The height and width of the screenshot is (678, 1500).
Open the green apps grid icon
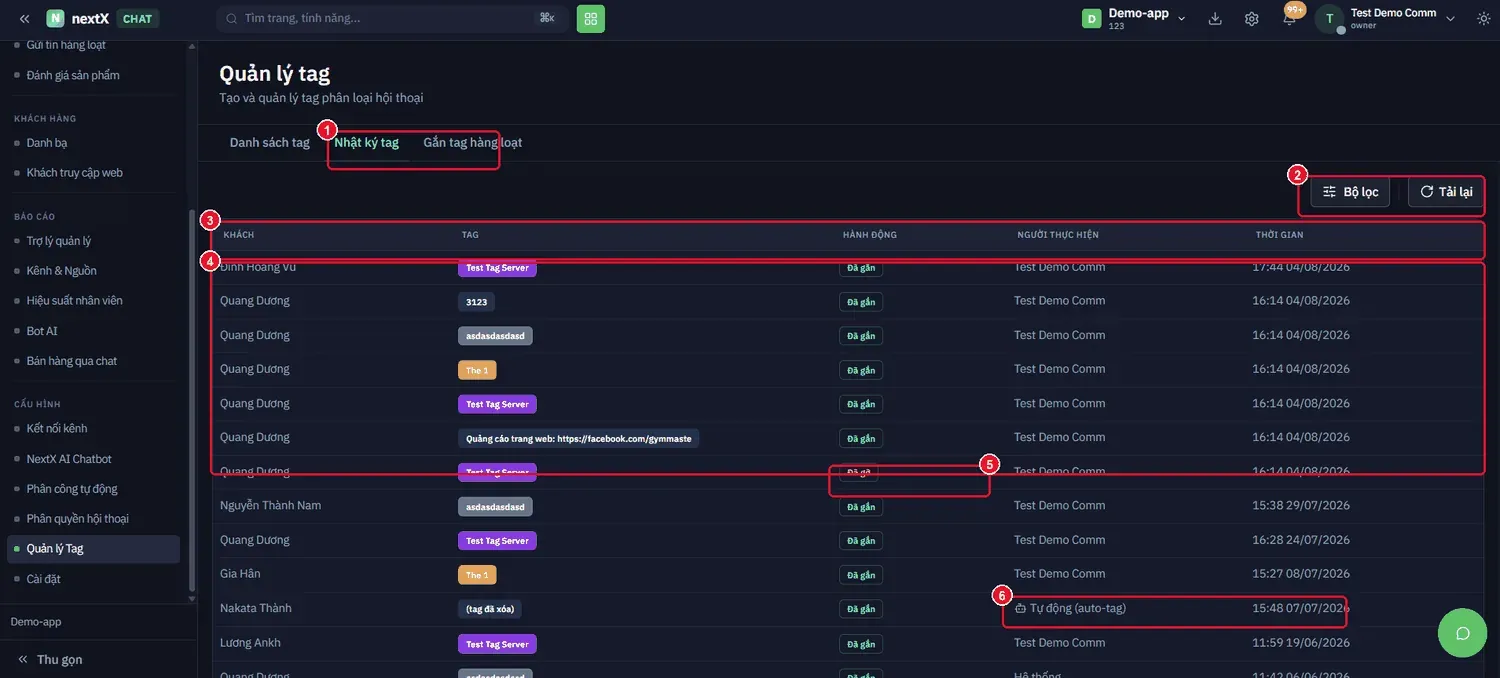click(591, 18)
